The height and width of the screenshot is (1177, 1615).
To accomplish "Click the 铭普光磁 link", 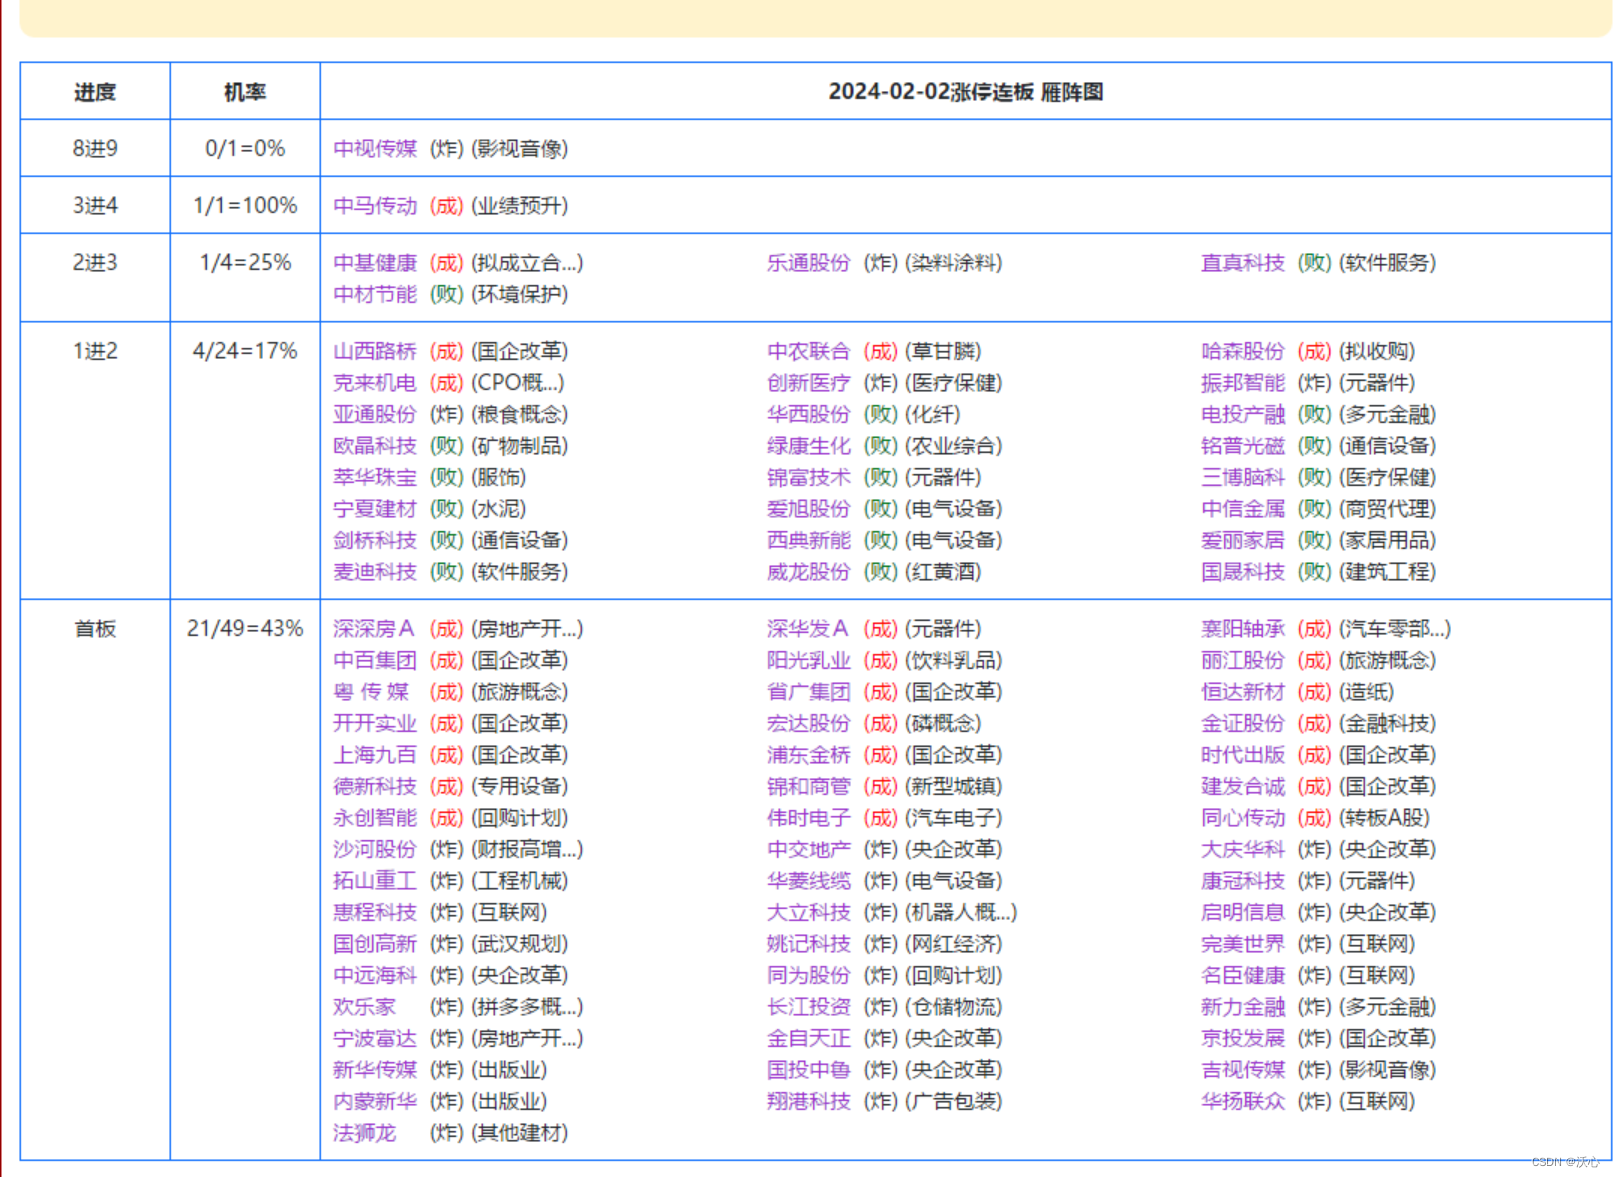I will click(x=1243, y=446).
